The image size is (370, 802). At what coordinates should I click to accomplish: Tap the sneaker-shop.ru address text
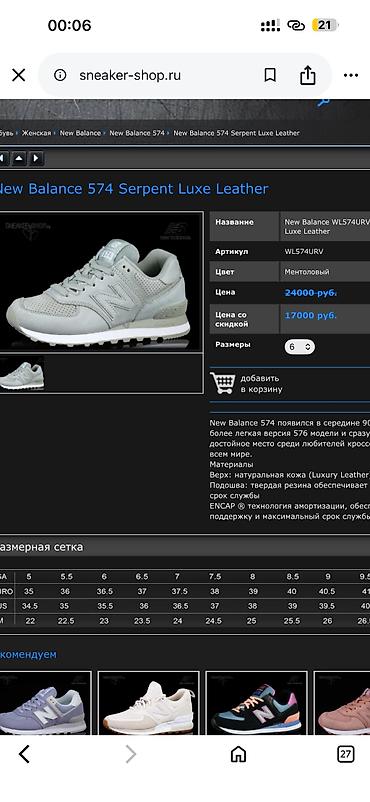click(129, 76)
